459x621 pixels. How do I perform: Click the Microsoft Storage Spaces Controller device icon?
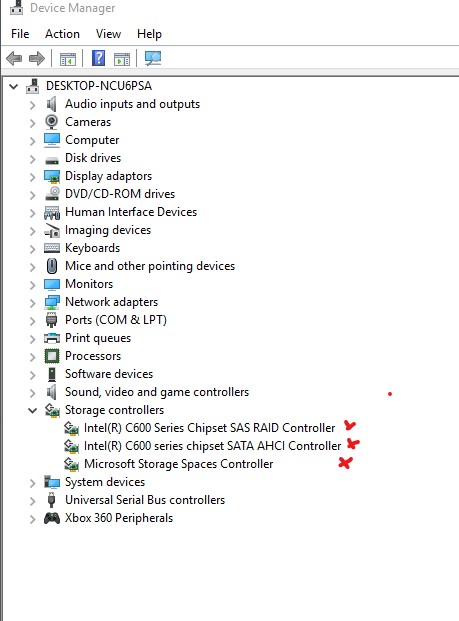pyautogui.click(x=71, y=464)
